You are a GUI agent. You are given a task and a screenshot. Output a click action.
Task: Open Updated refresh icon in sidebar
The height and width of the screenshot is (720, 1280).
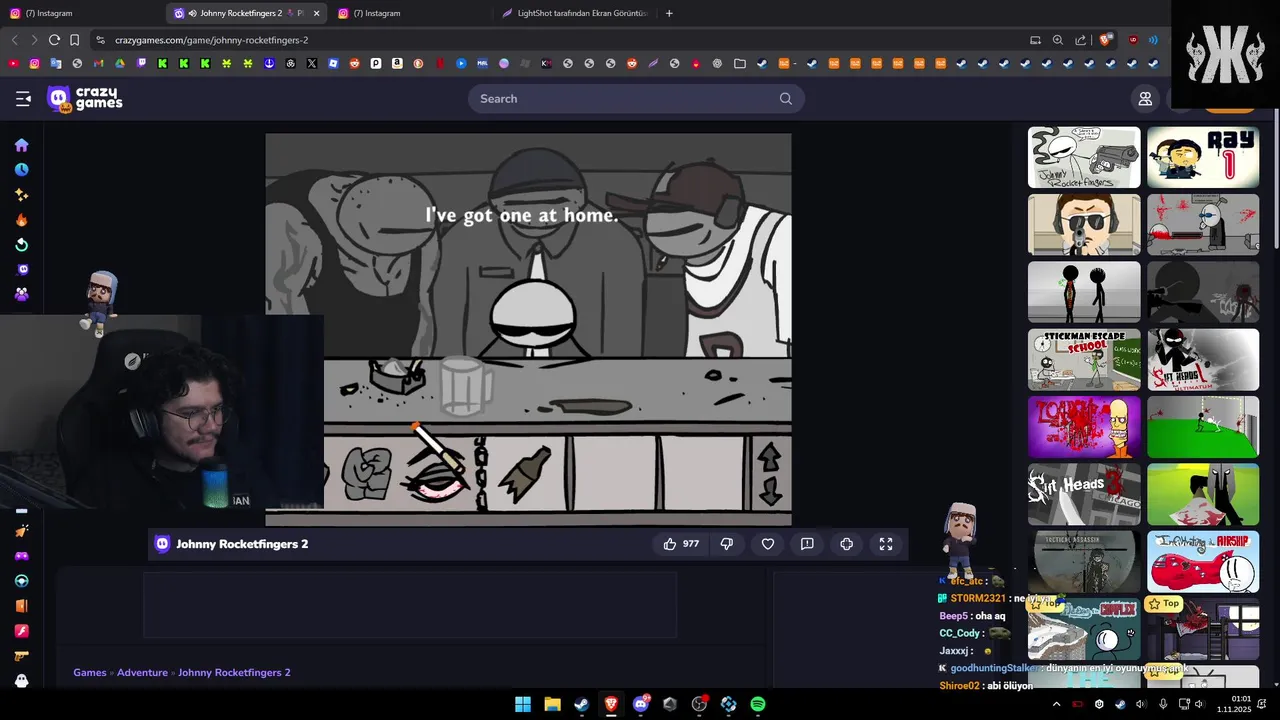tap(21, 245)
